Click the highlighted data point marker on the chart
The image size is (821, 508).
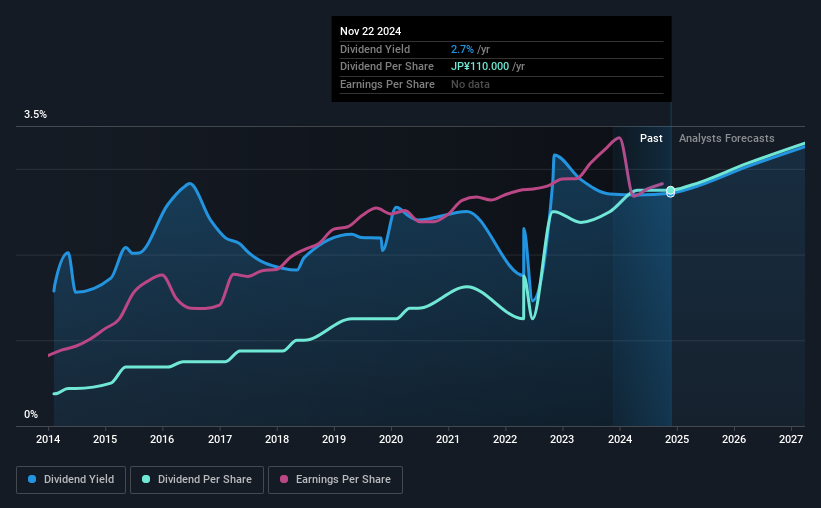670,191
